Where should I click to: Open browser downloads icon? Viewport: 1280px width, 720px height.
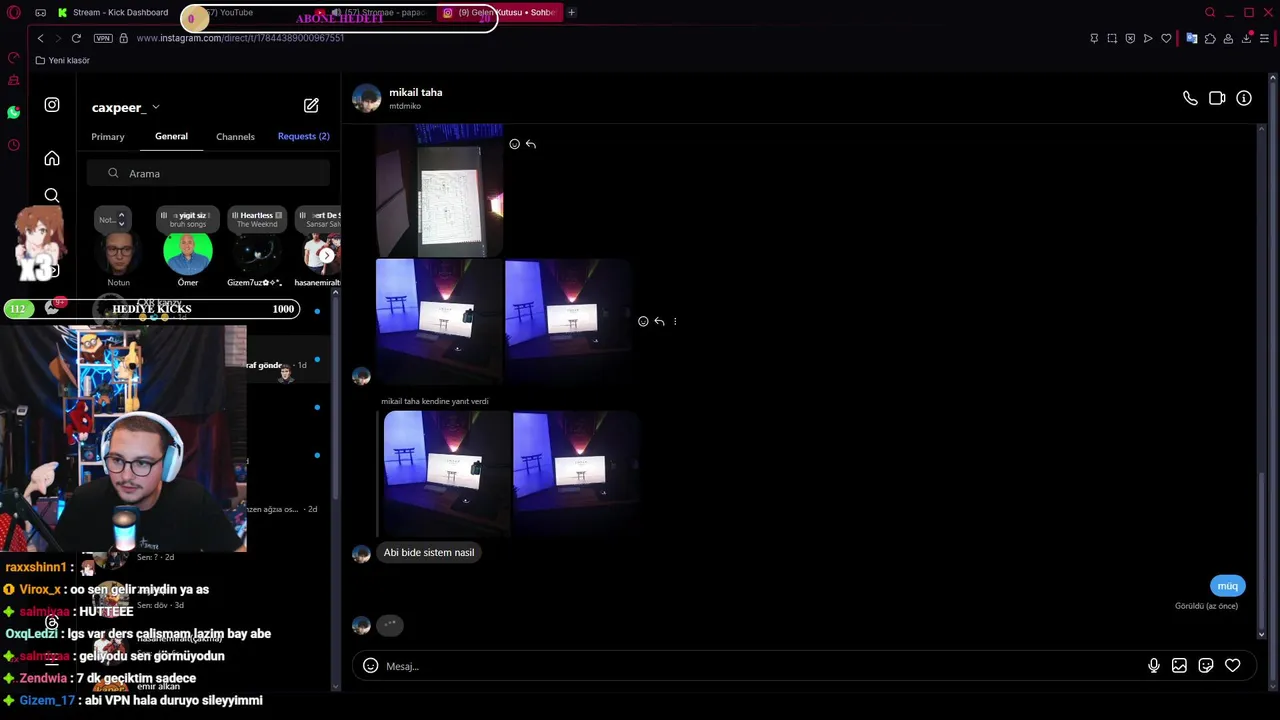tap(1246, 38)
